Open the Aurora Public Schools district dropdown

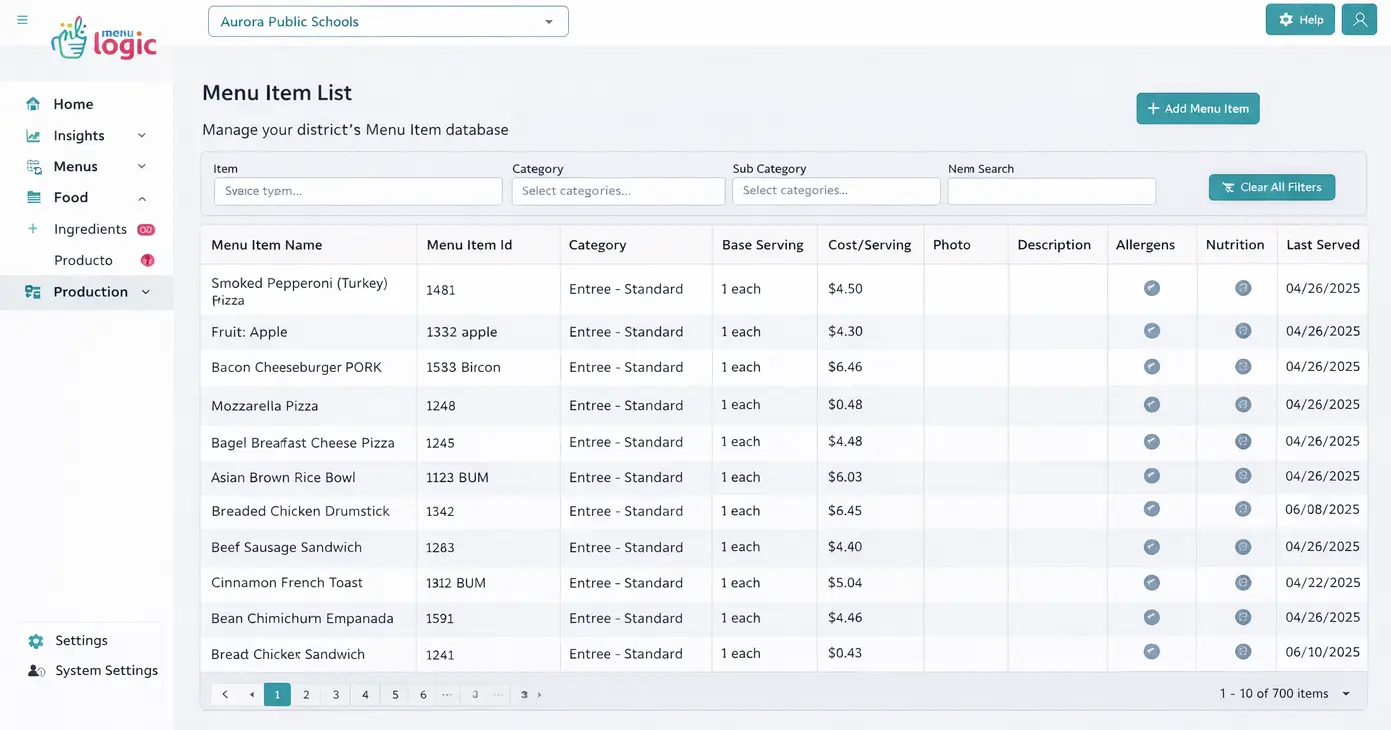coord(388,21)
